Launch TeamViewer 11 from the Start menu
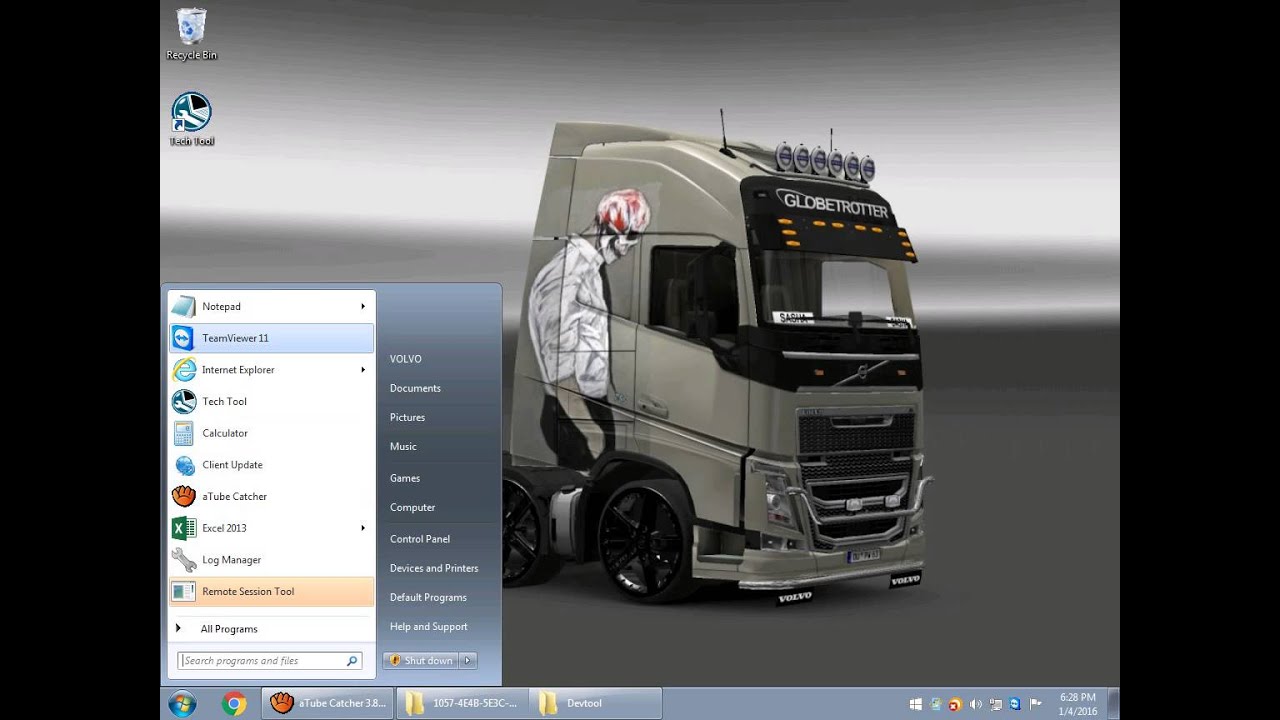The height and width of the screenshot is (720, 1280). coord(271,338)
